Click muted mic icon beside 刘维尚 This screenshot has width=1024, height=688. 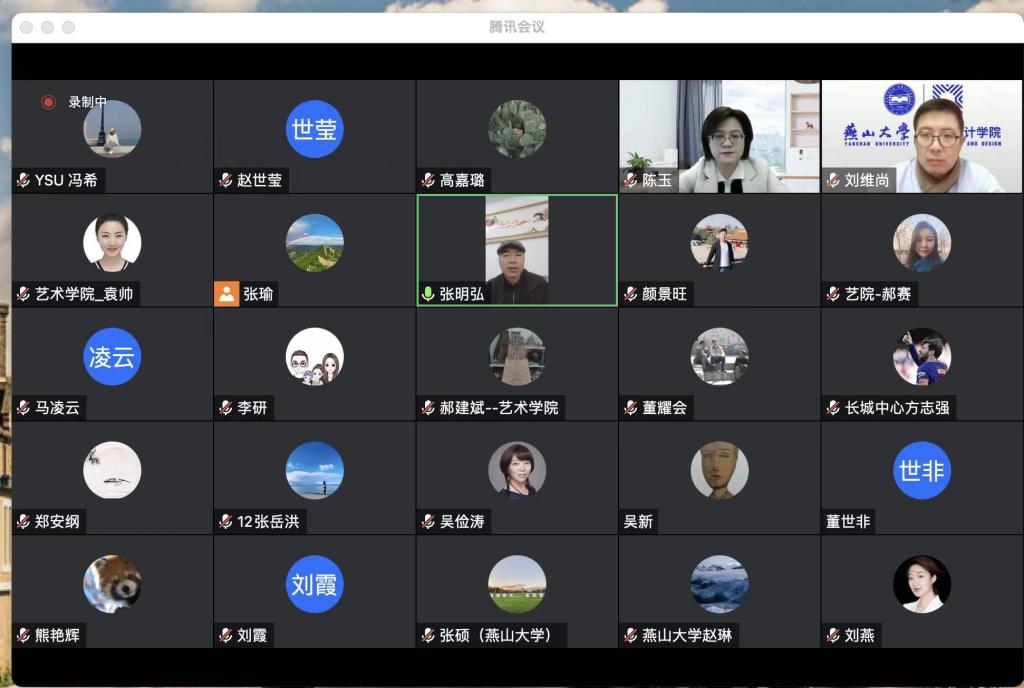click(833, 181)
